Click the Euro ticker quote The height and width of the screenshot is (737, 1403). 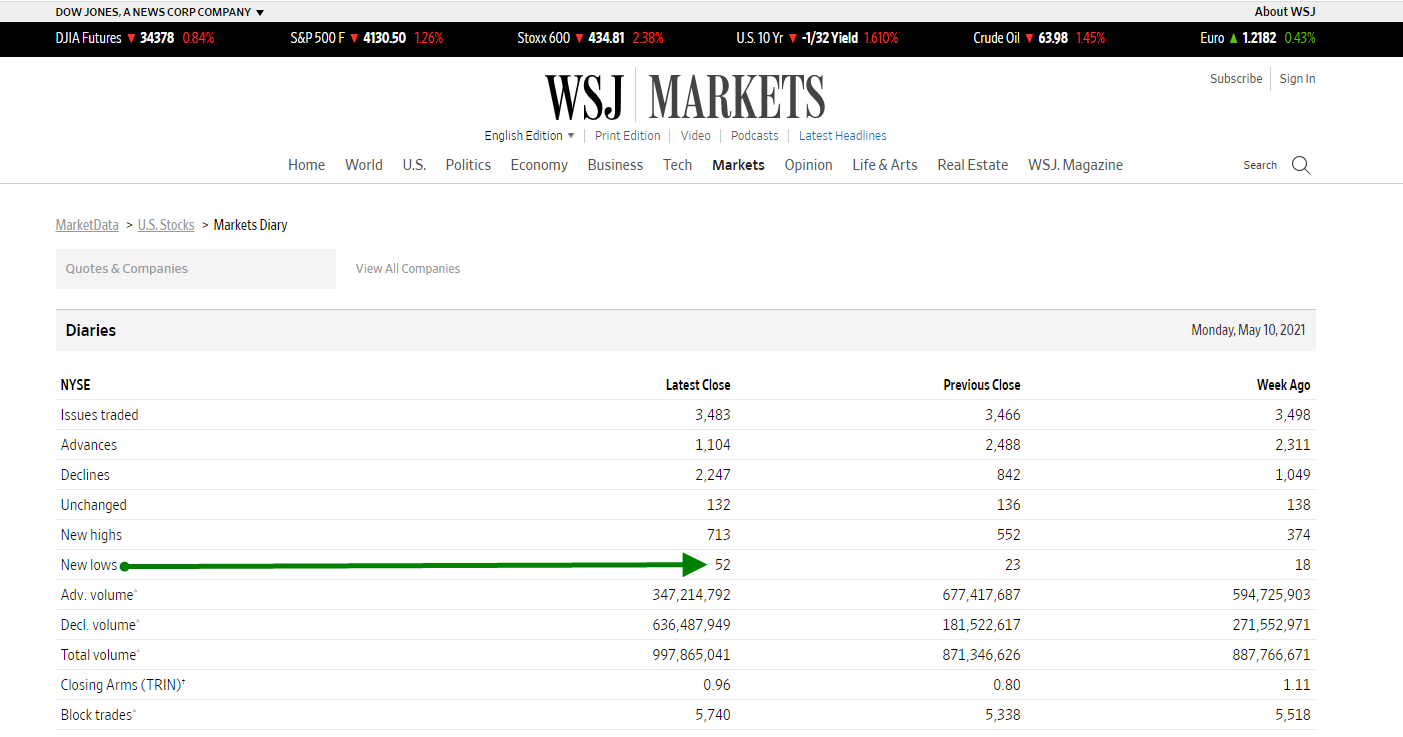[x=1258, y=38]
